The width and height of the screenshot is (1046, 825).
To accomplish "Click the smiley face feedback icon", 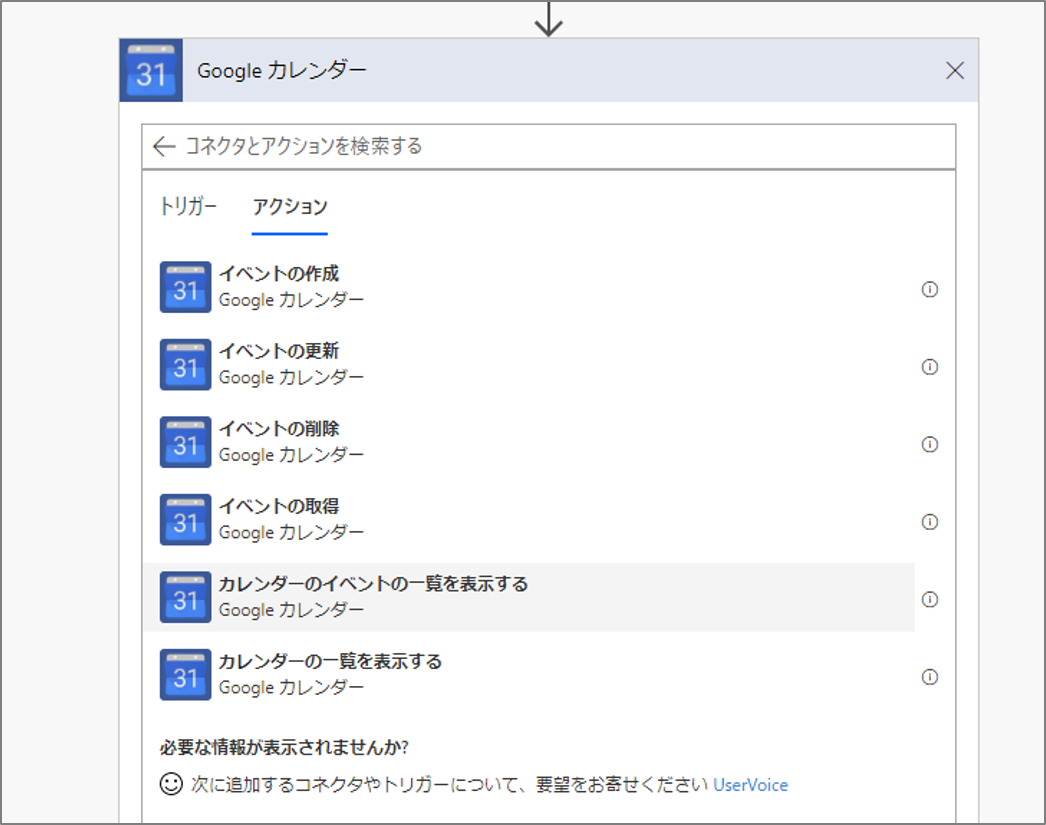I will tap(171, 784).
